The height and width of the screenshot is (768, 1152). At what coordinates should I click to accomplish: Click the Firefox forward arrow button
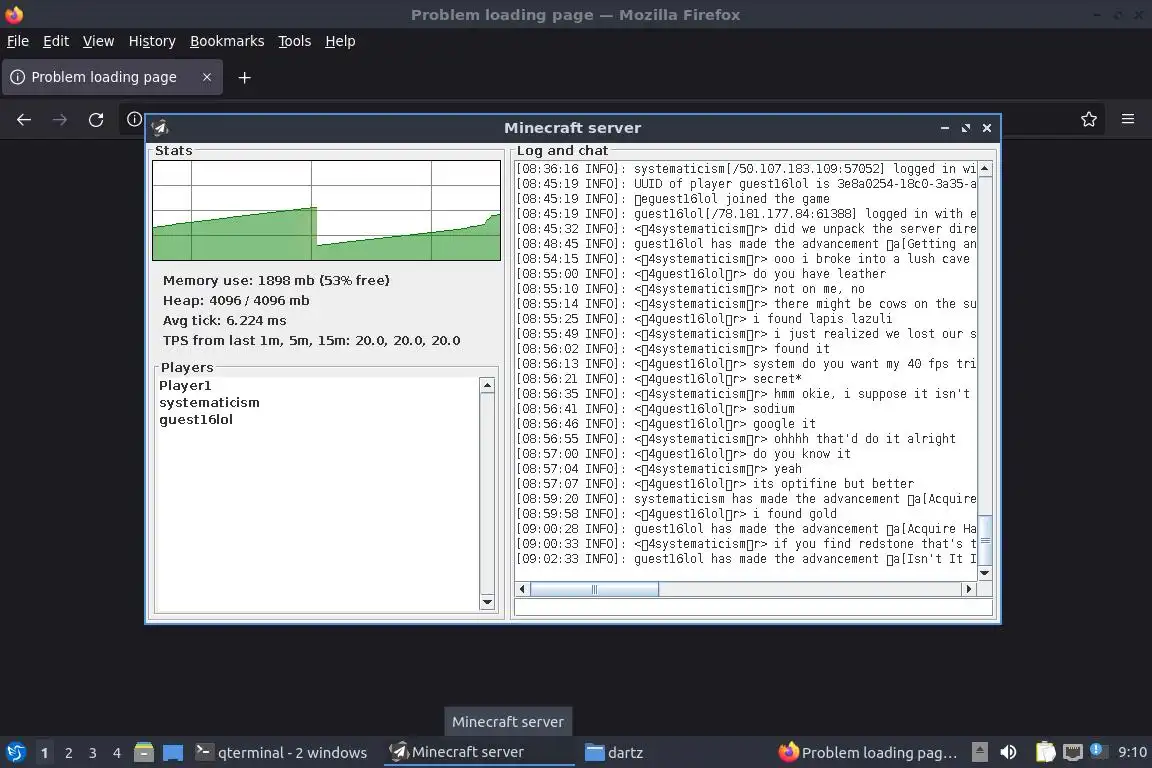click(x=60, y=119)
